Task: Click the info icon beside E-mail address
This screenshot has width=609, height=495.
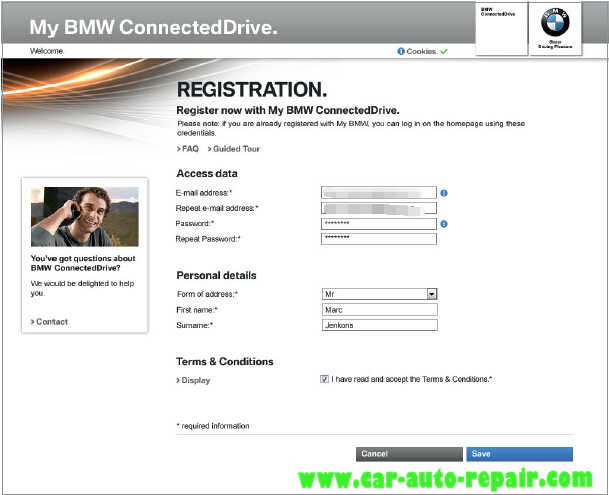Action: 444,193
